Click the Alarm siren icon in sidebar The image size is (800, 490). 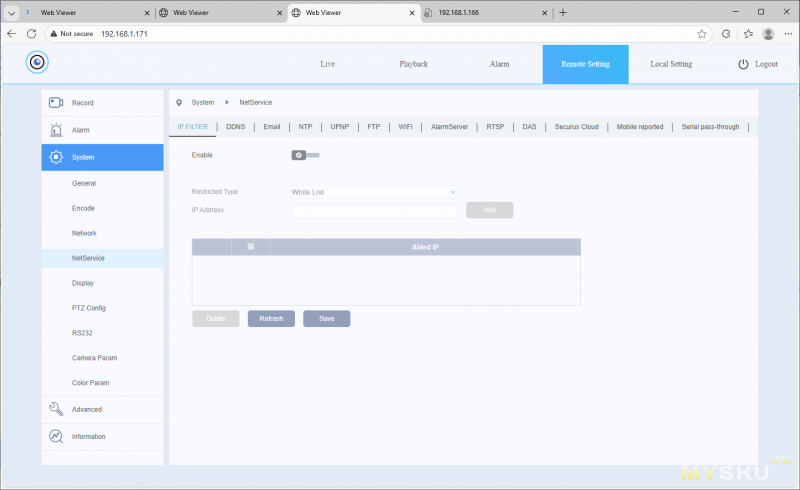(x=56, y=130)
